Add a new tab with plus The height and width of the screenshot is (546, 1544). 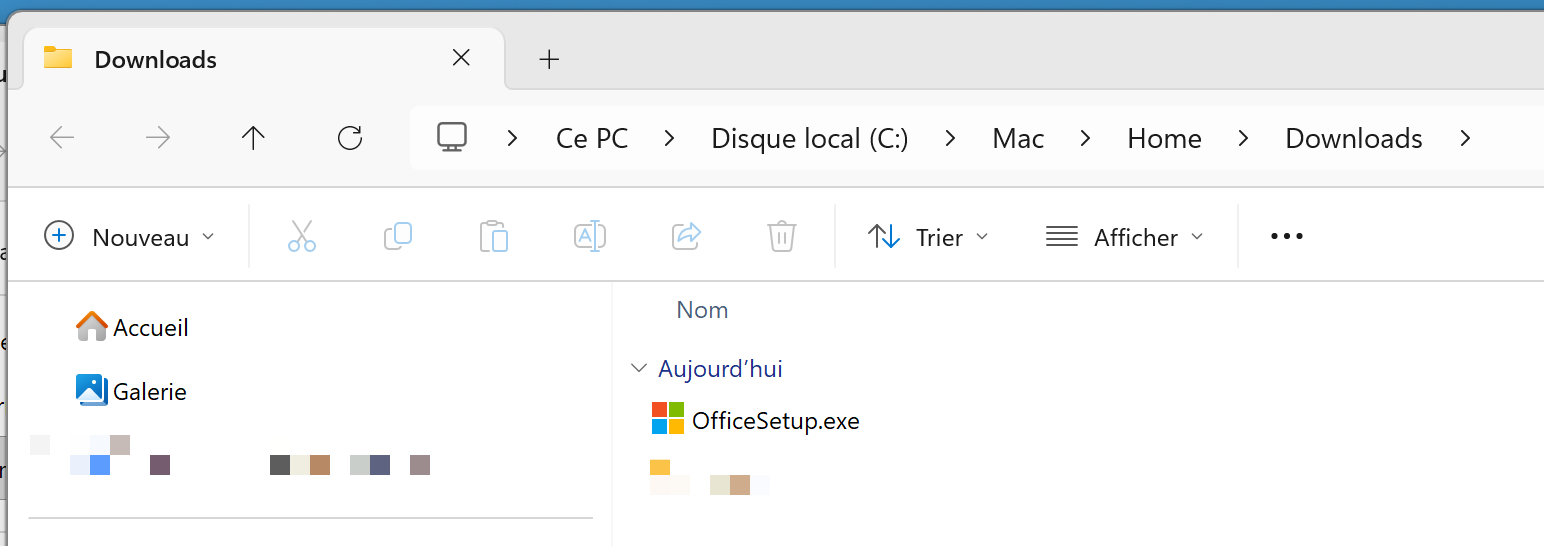(x=548, y=60)
